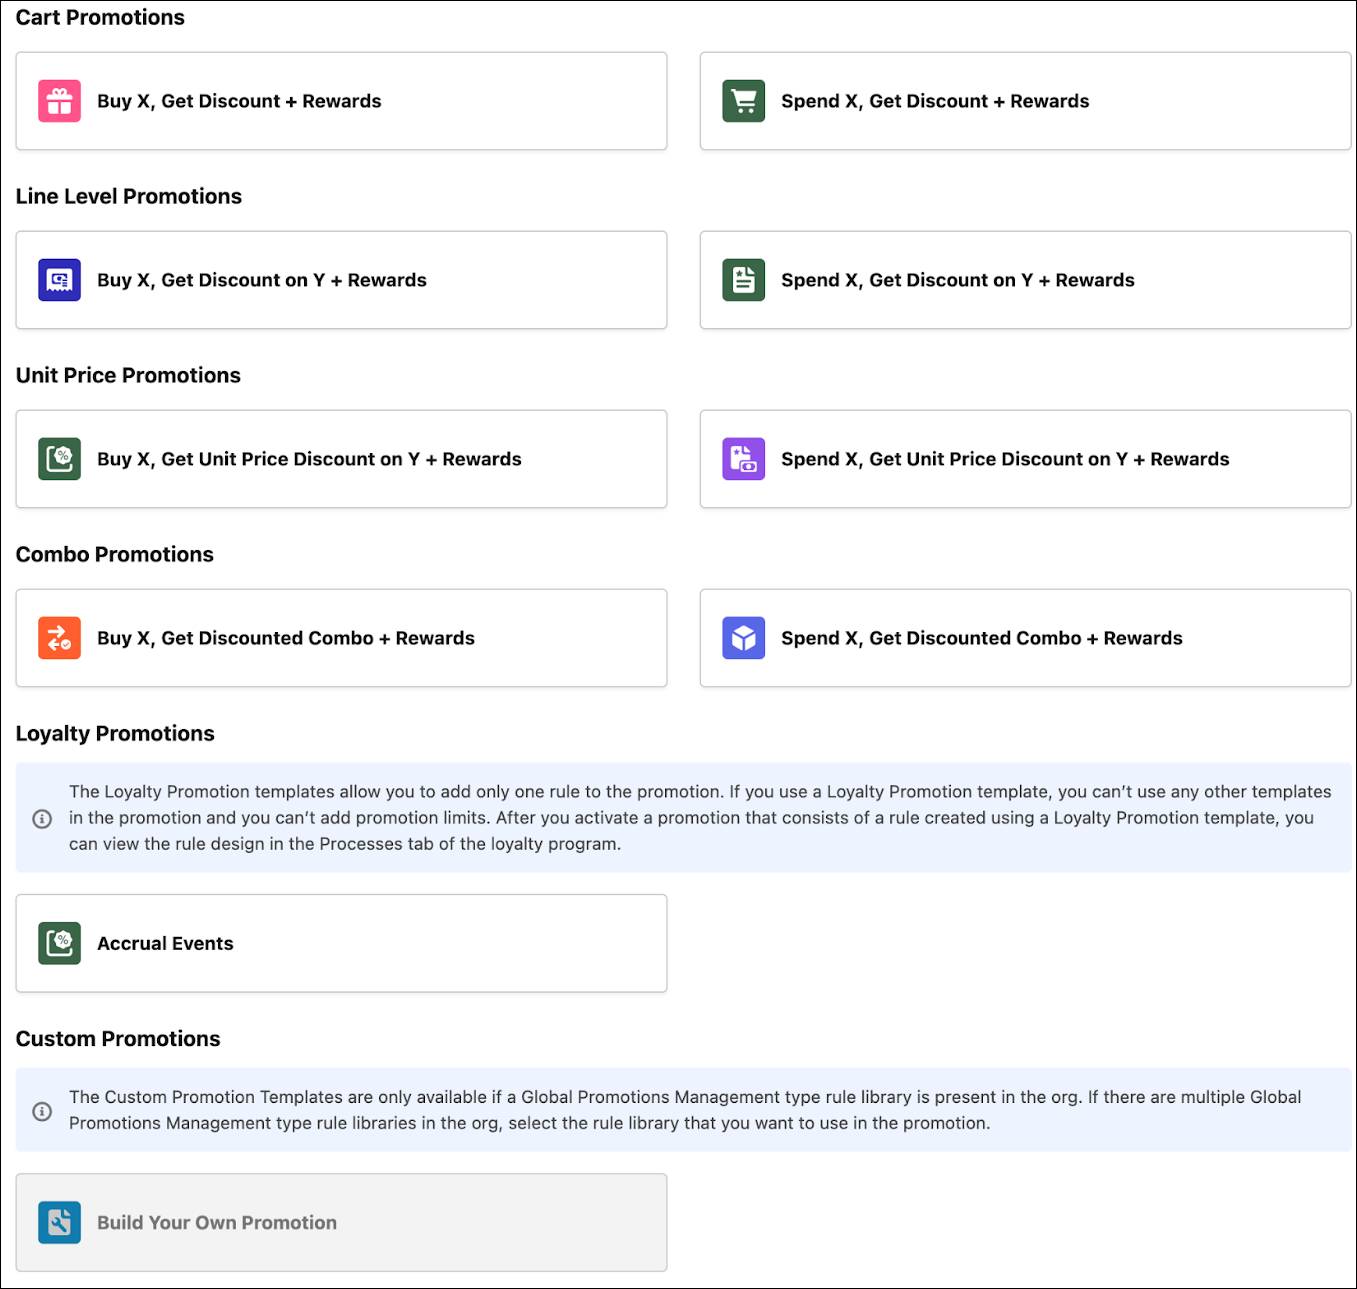
Task: Select Spend X, Get Discount + Rewards template
Action: coord(934,101)
